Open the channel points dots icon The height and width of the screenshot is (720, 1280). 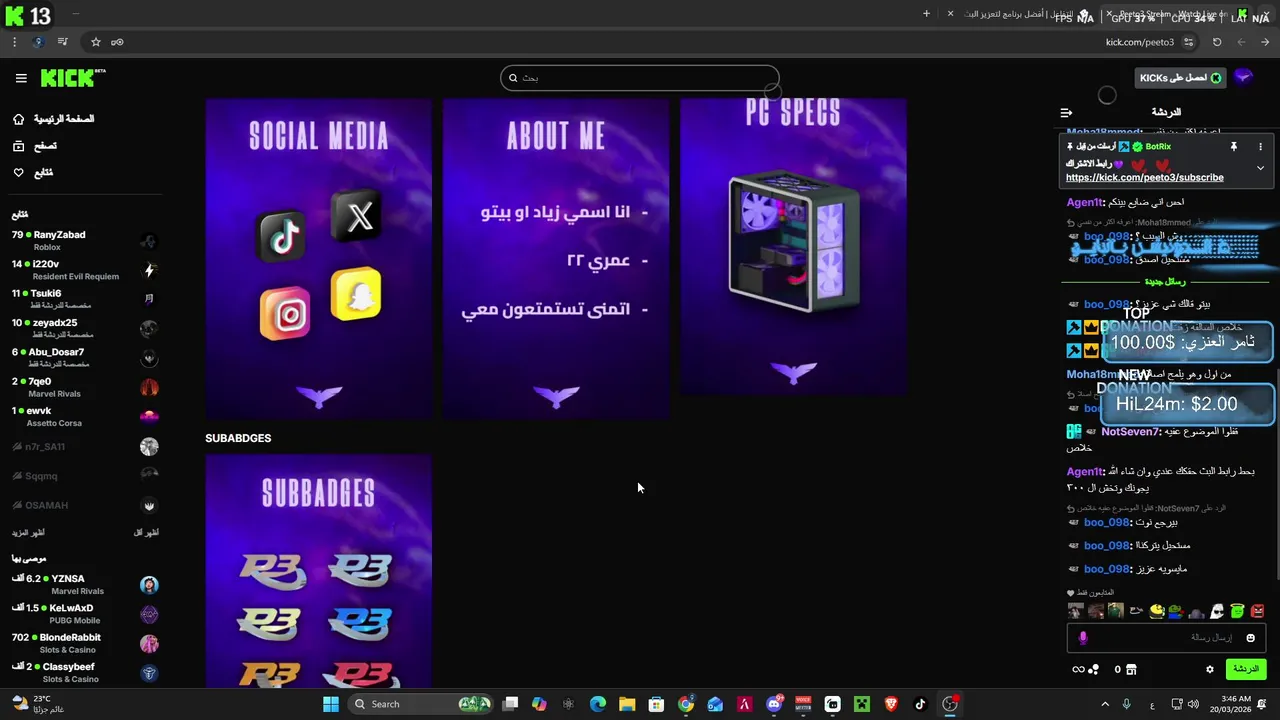[x=1094, y=669]
